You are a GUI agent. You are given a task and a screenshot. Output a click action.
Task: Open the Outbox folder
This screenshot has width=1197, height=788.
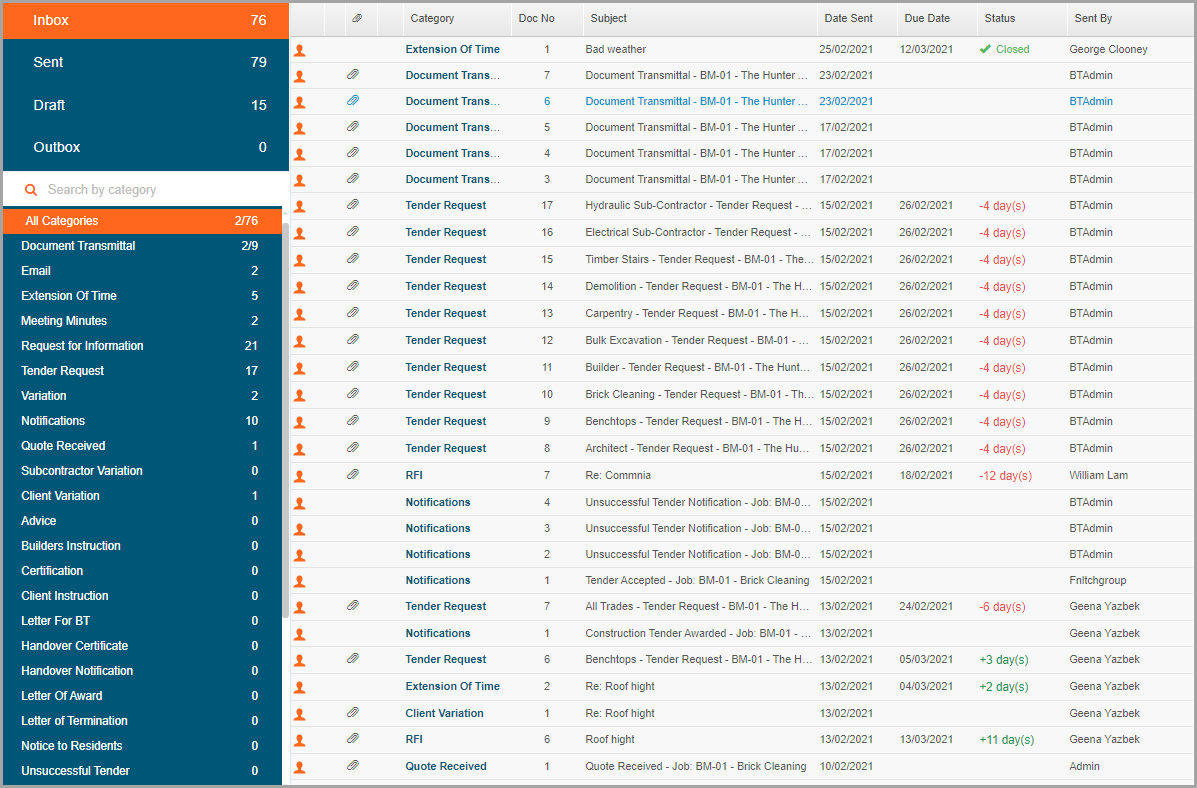[146, 147]
